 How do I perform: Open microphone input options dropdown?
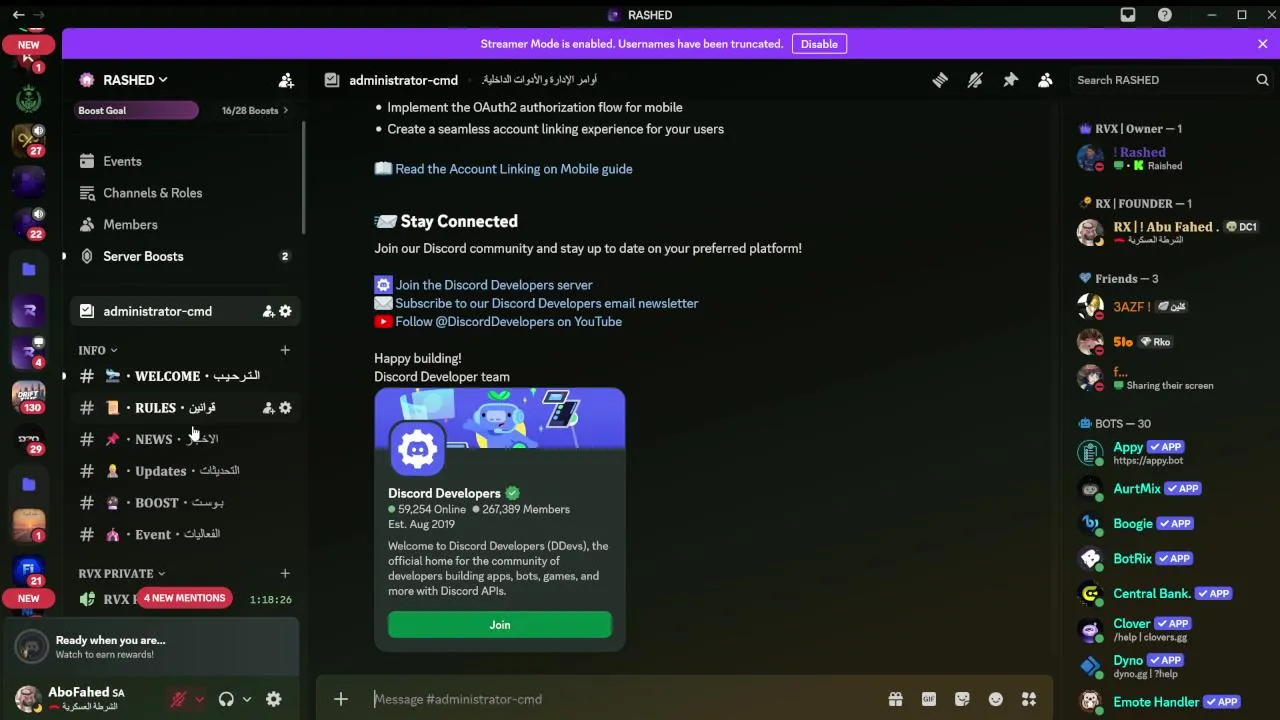pyautogui.click(x=199, y=699)
